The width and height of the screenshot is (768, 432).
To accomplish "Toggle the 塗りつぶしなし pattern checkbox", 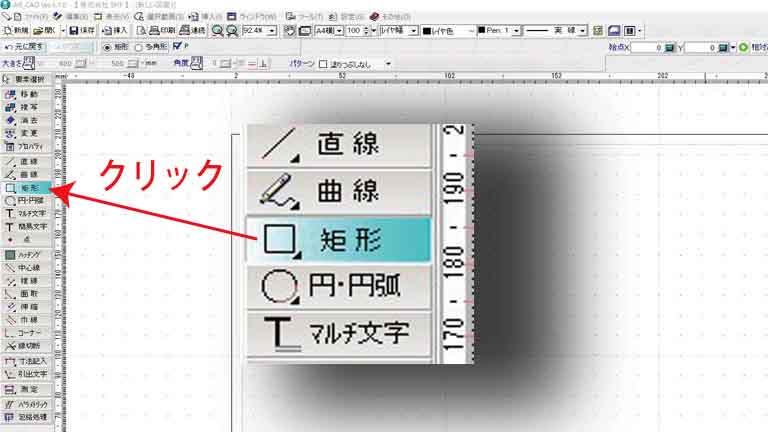I will pyautogui.click(x=323, y=64).
